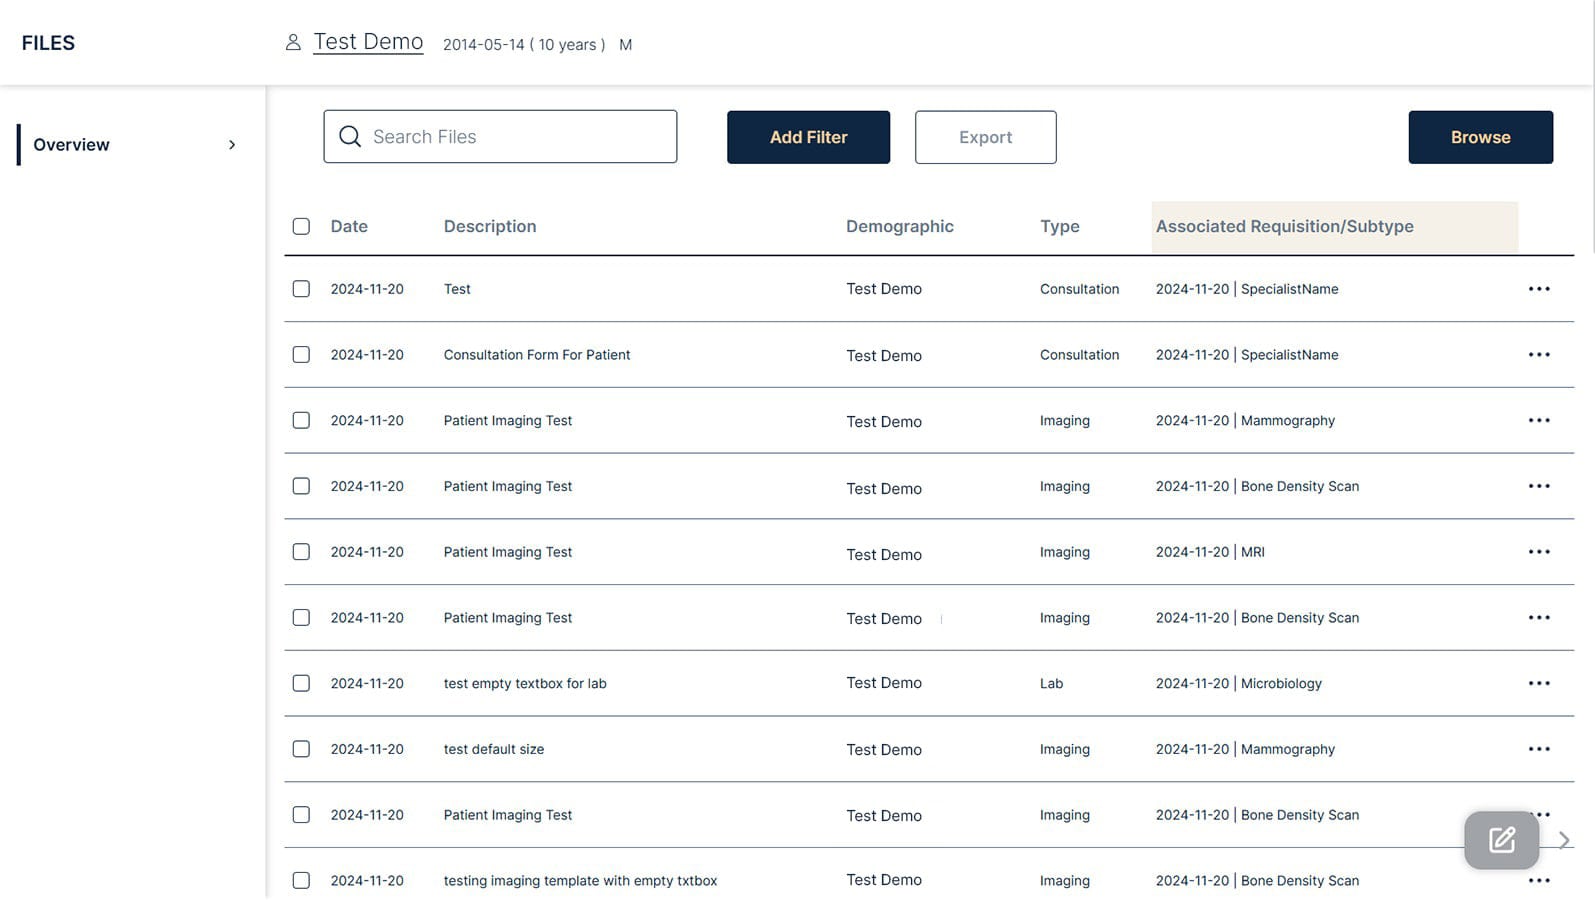
Task: Click the Browse button
Action: pos(1480,137)
